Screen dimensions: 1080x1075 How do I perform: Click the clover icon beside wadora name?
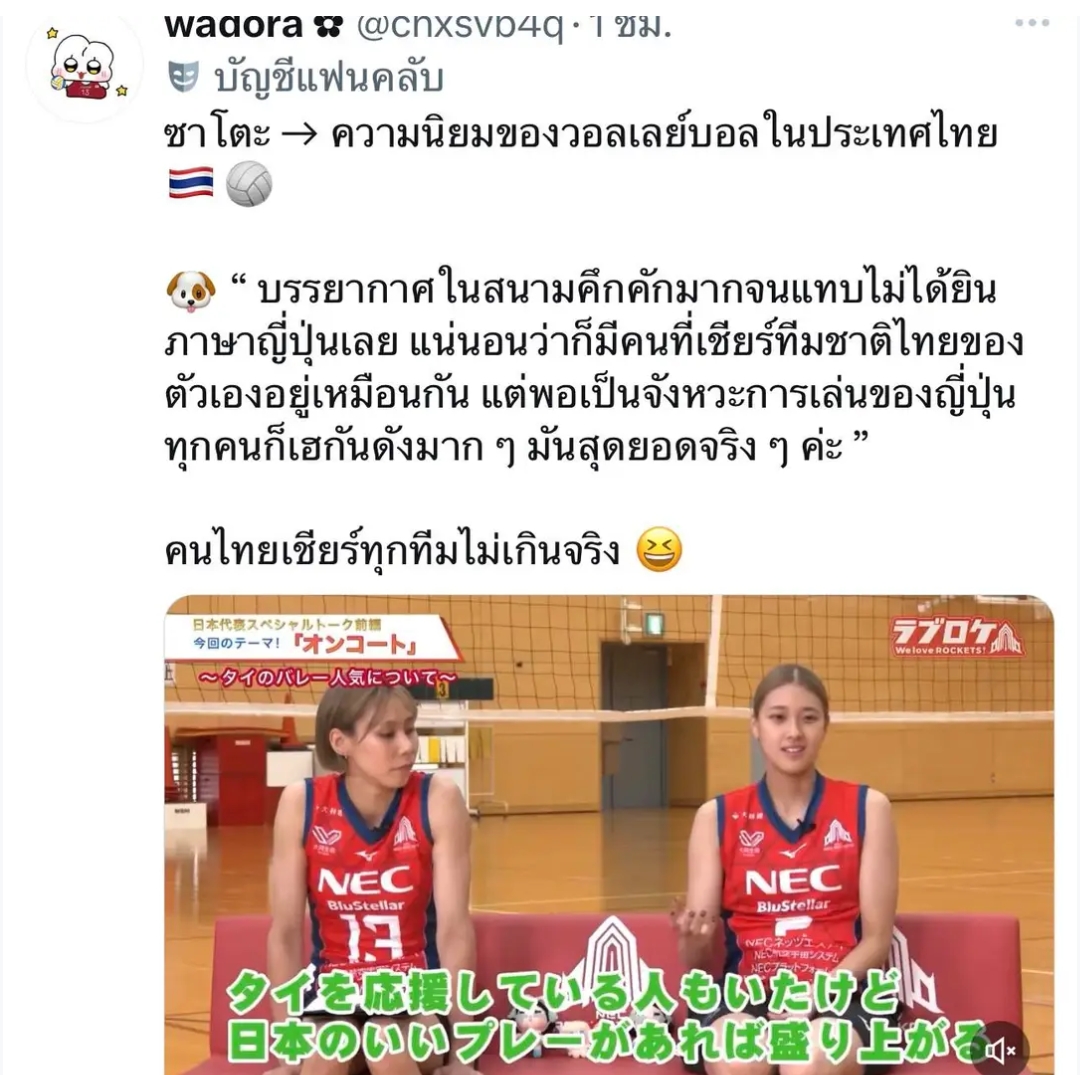point(328,27)
